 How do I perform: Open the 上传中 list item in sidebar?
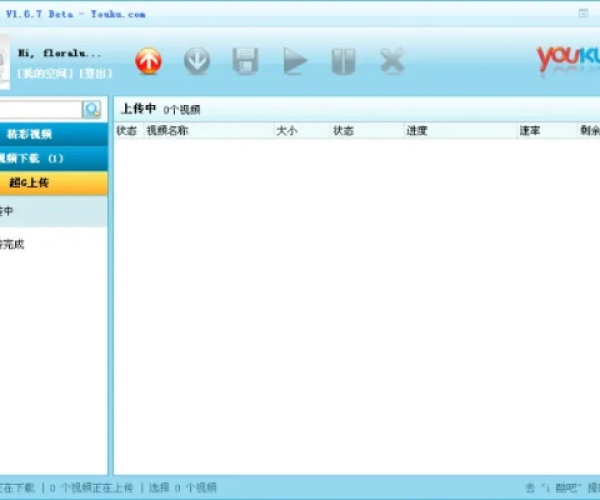(x=54, y=211)
